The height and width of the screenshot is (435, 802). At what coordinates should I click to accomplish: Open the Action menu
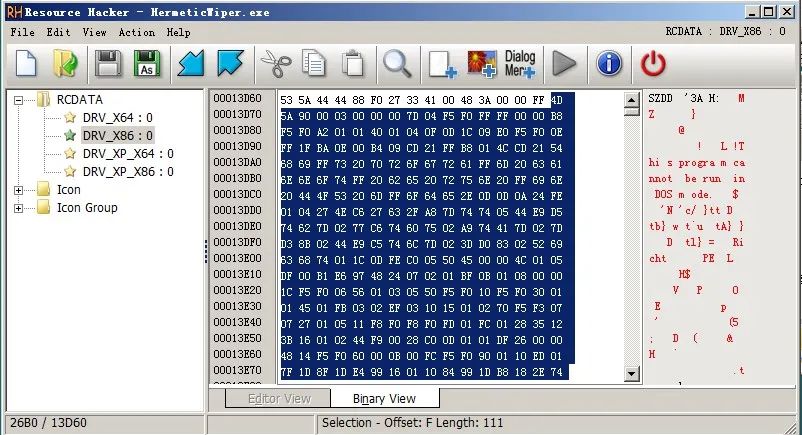point(136,32)
